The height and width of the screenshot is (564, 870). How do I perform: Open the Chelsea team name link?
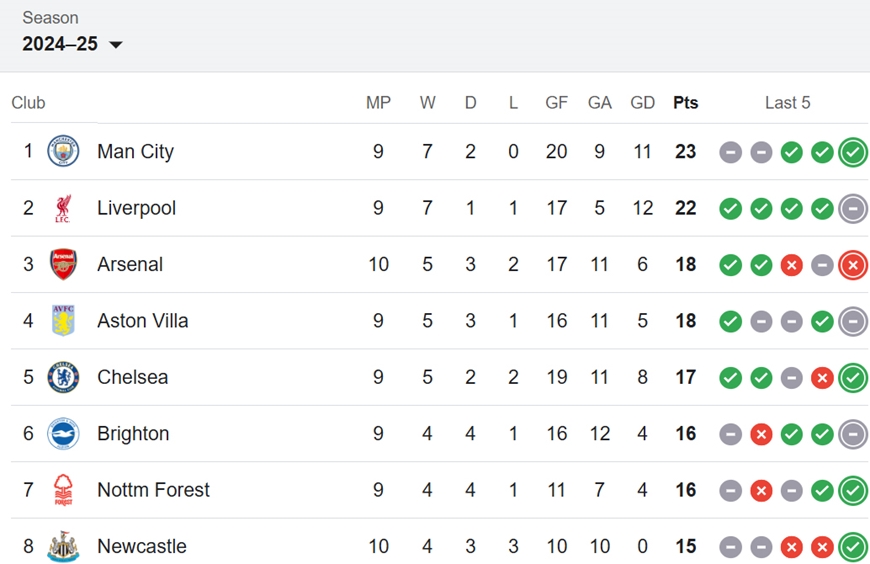click(133, 377)
